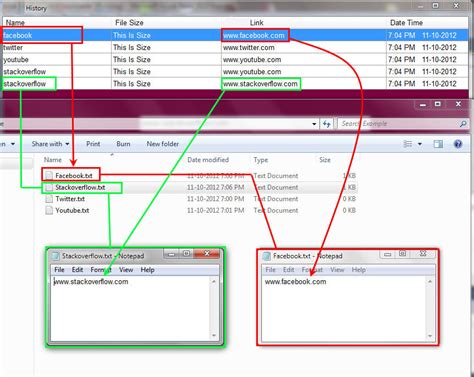The image size is (474, 377).
Task: Sort Explorer files by Type column
Action: pos(261,160)
